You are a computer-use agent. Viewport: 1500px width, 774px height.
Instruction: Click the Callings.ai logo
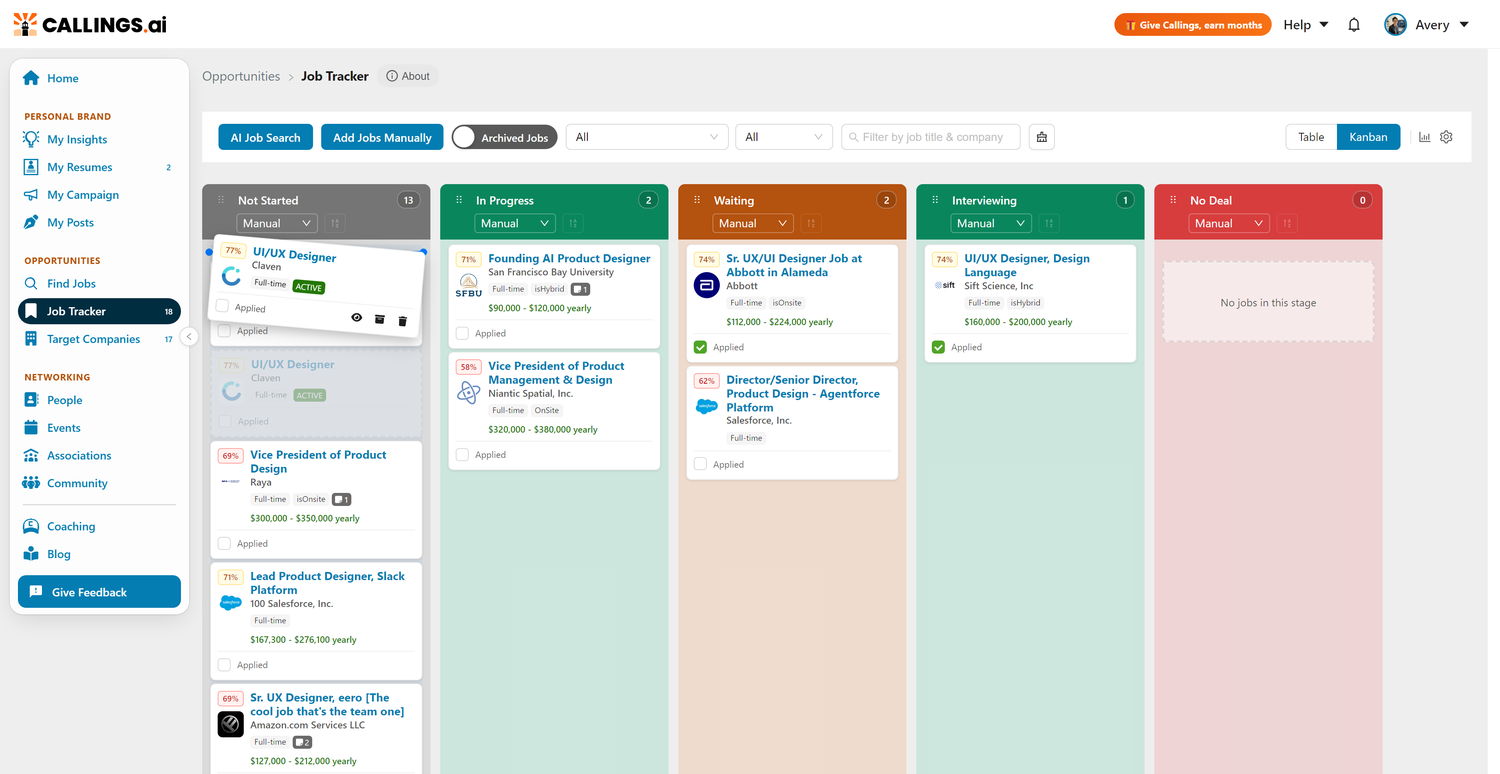coord(90,24)
